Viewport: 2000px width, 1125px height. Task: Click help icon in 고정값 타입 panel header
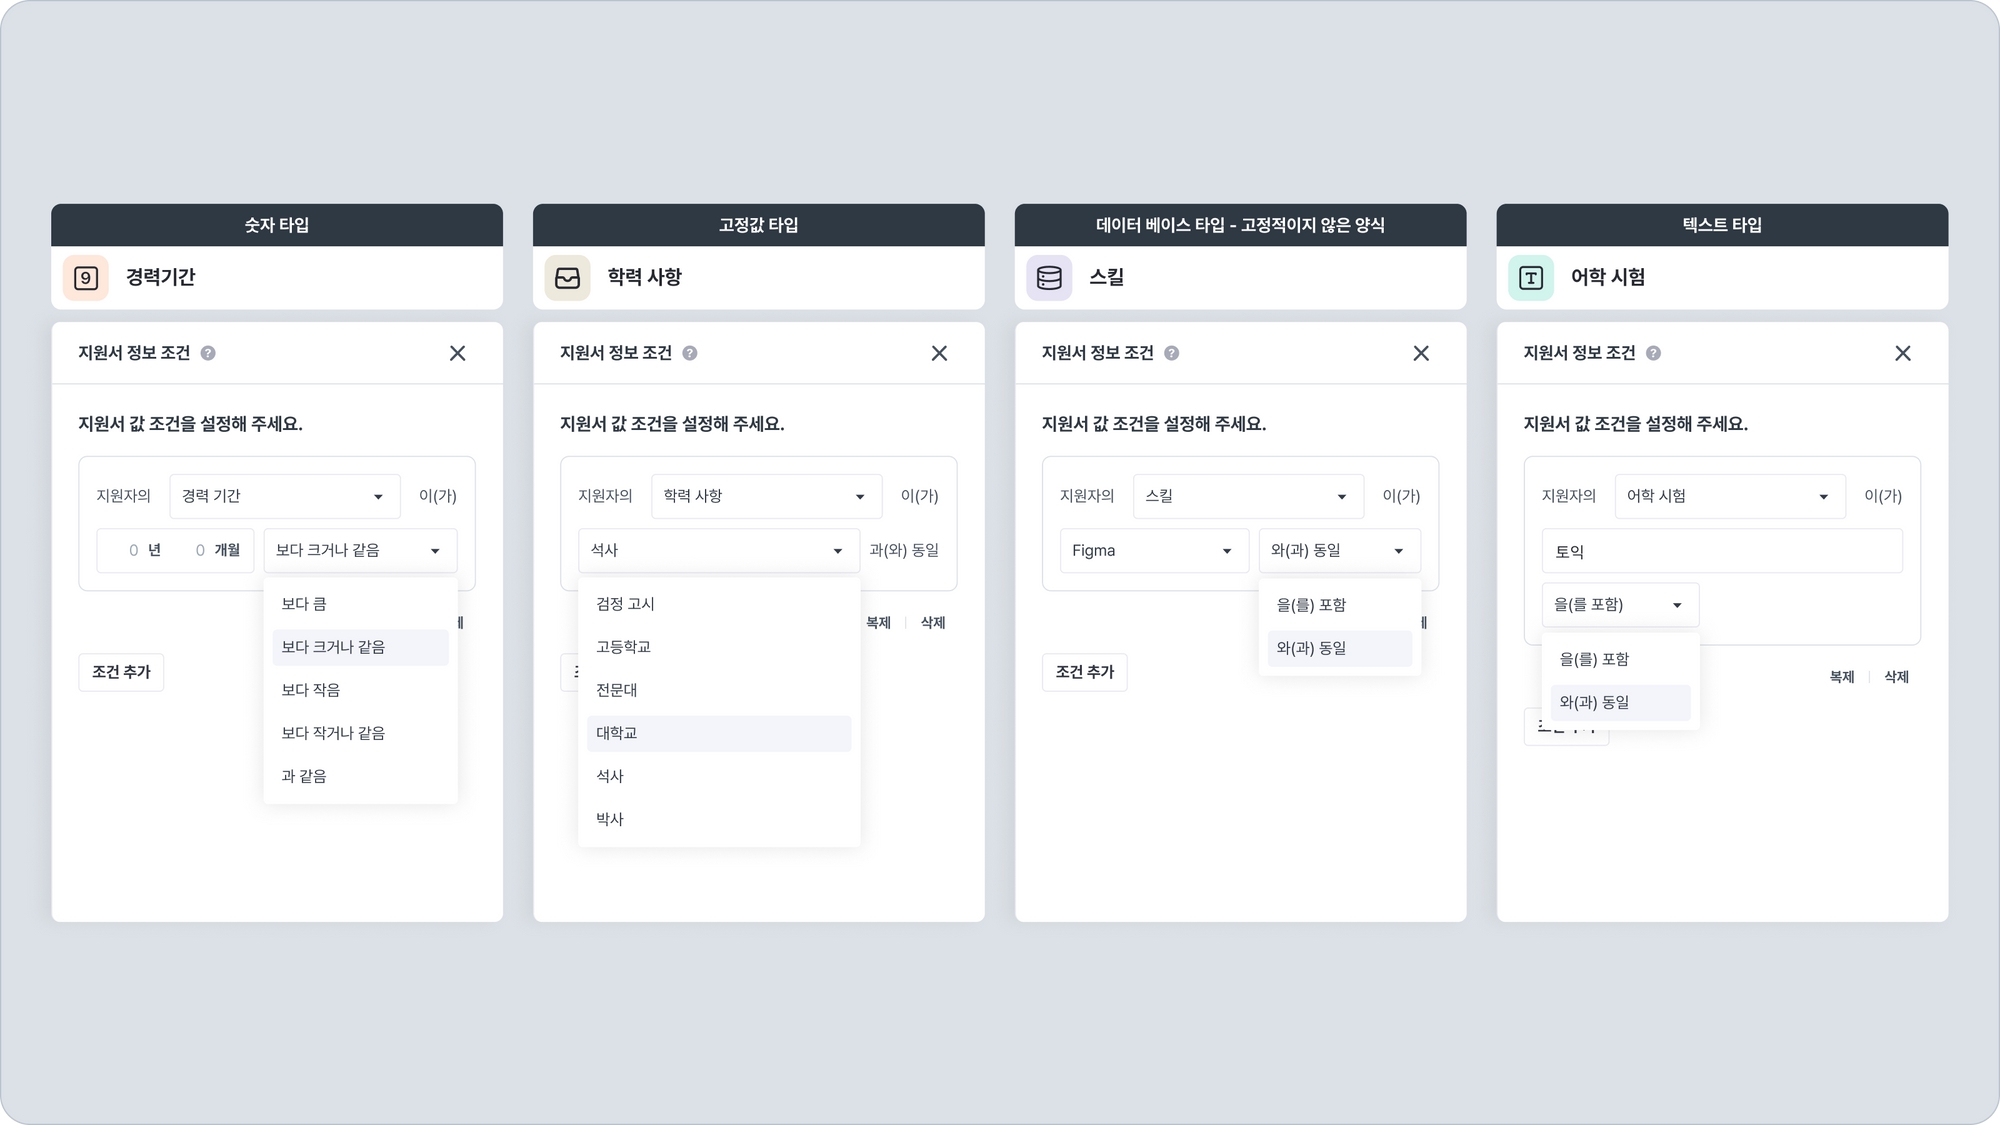(690, 353)
